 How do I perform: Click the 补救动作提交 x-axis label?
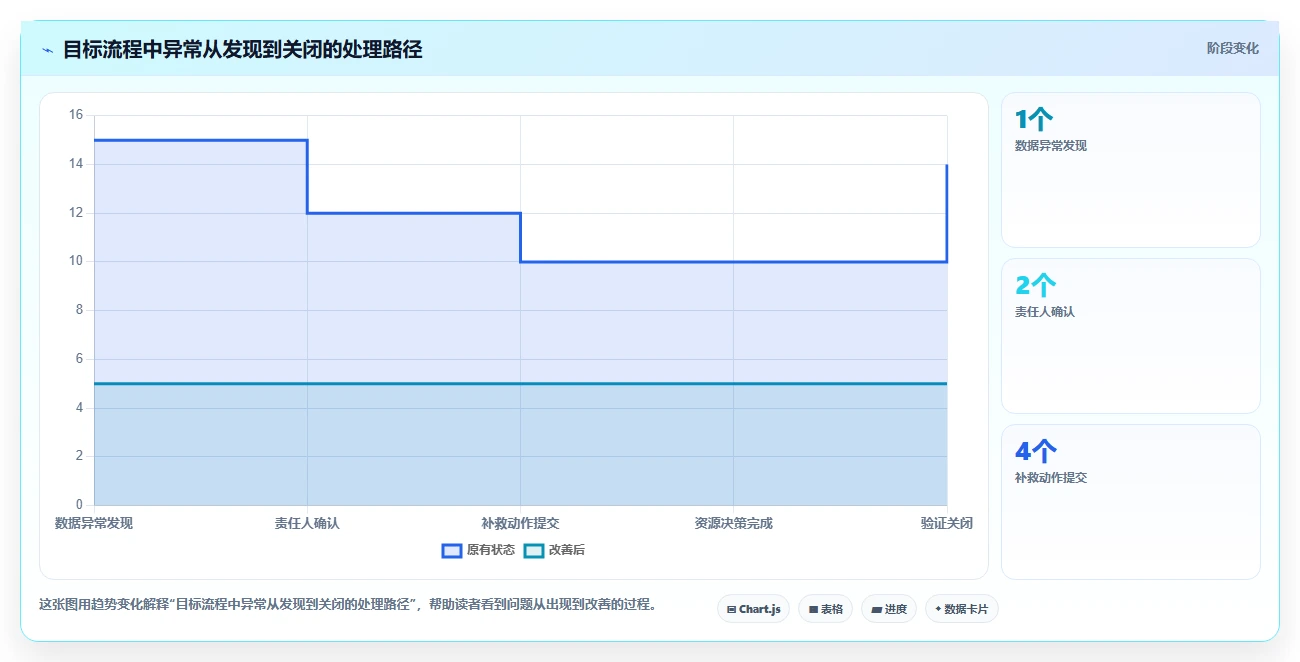pos(520,523)
